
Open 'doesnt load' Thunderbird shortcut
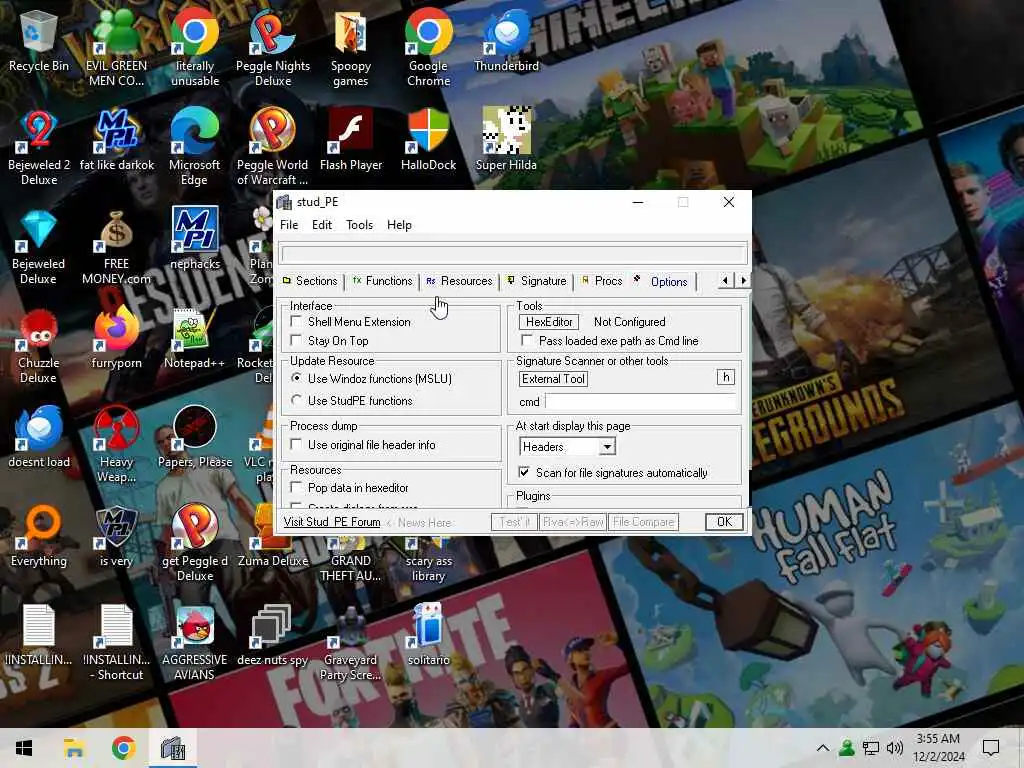(x=39, y=436)
